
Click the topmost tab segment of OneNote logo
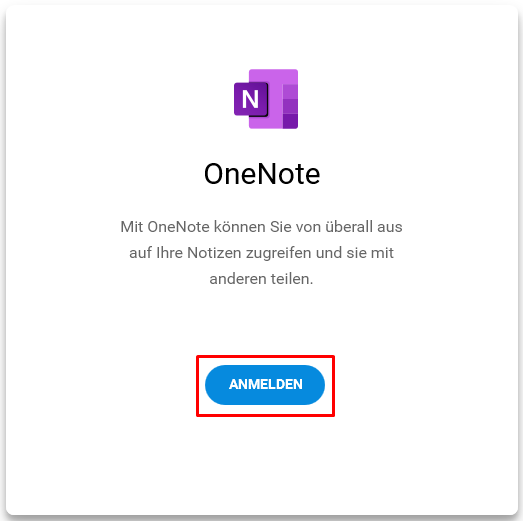coord(290,92)
